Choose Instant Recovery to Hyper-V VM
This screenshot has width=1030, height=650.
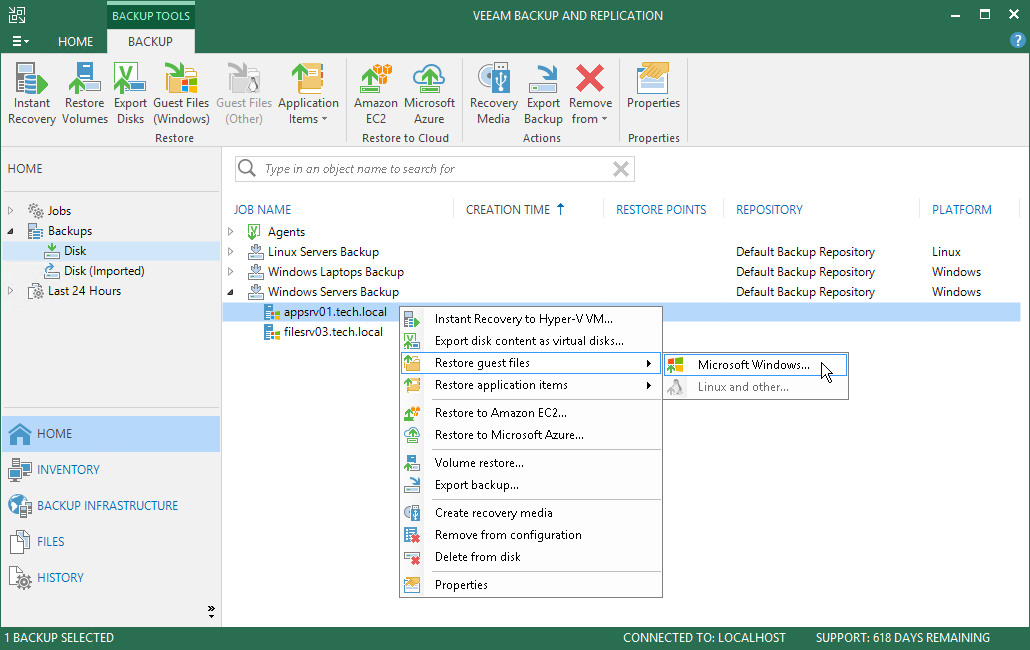point(531,319)
